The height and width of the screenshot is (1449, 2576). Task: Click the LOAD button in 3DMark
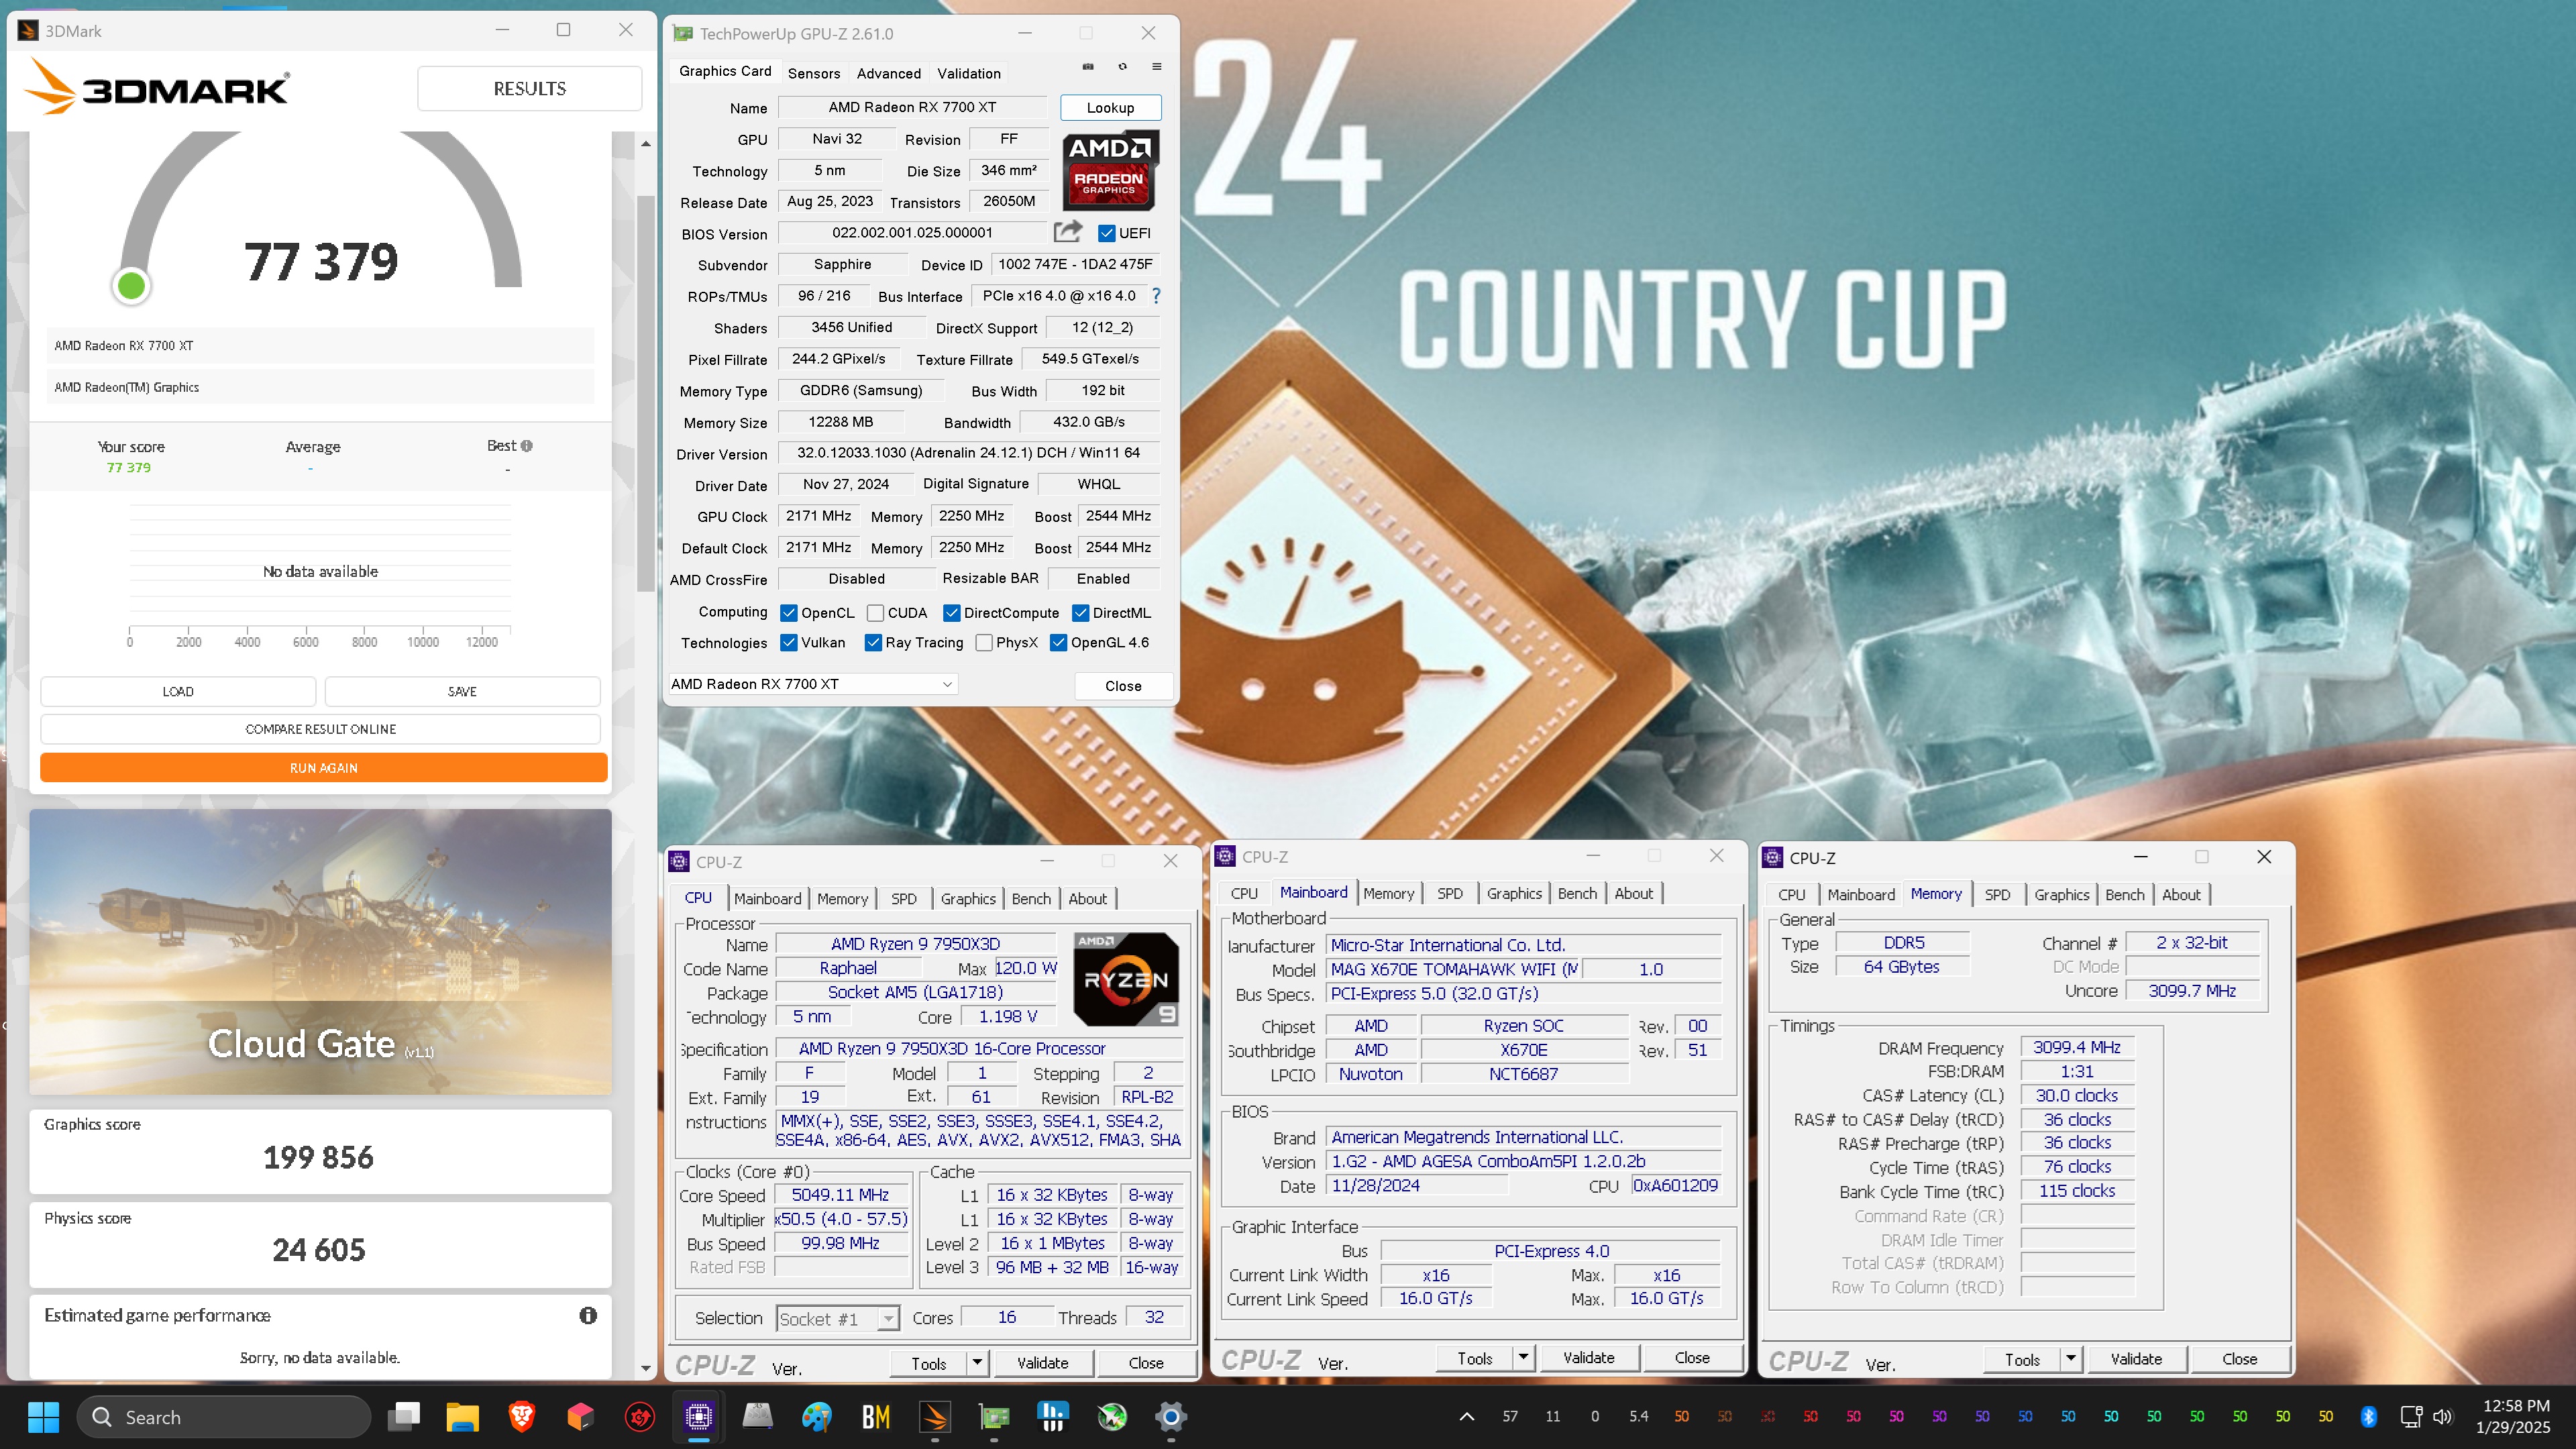pos(178,691)
